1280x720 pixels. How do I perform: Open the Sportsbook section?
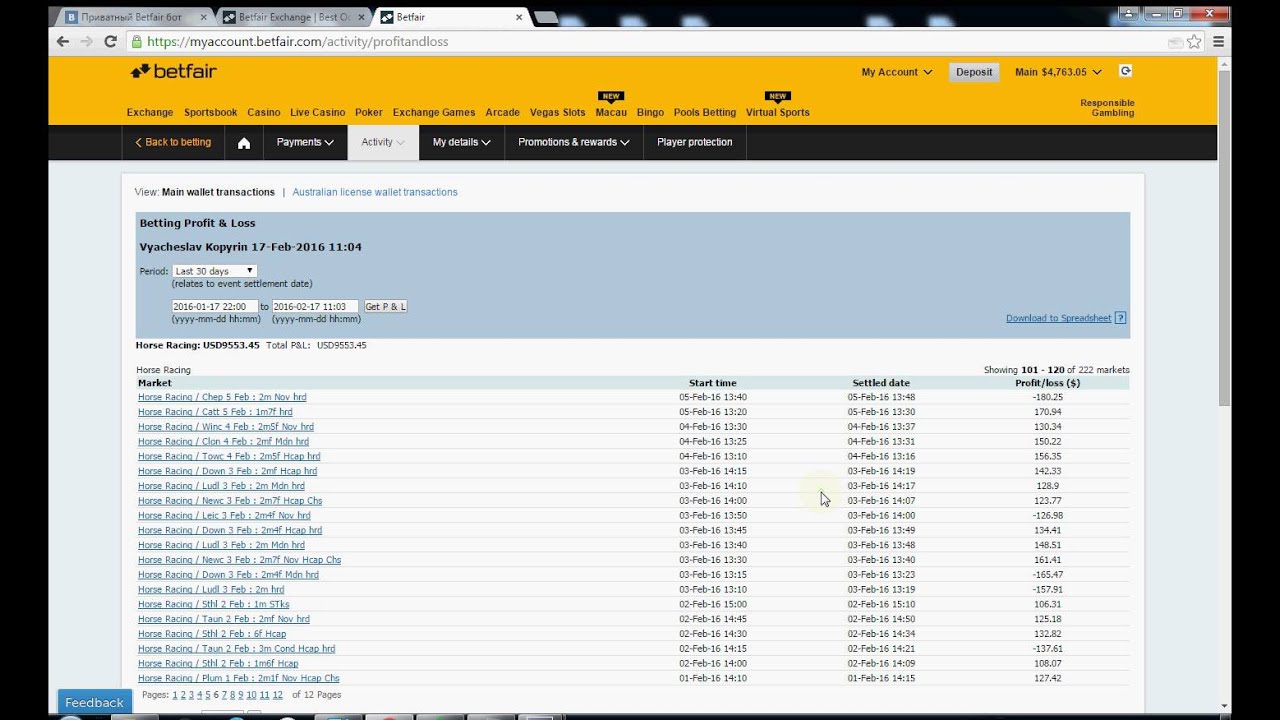coord(210,113)
